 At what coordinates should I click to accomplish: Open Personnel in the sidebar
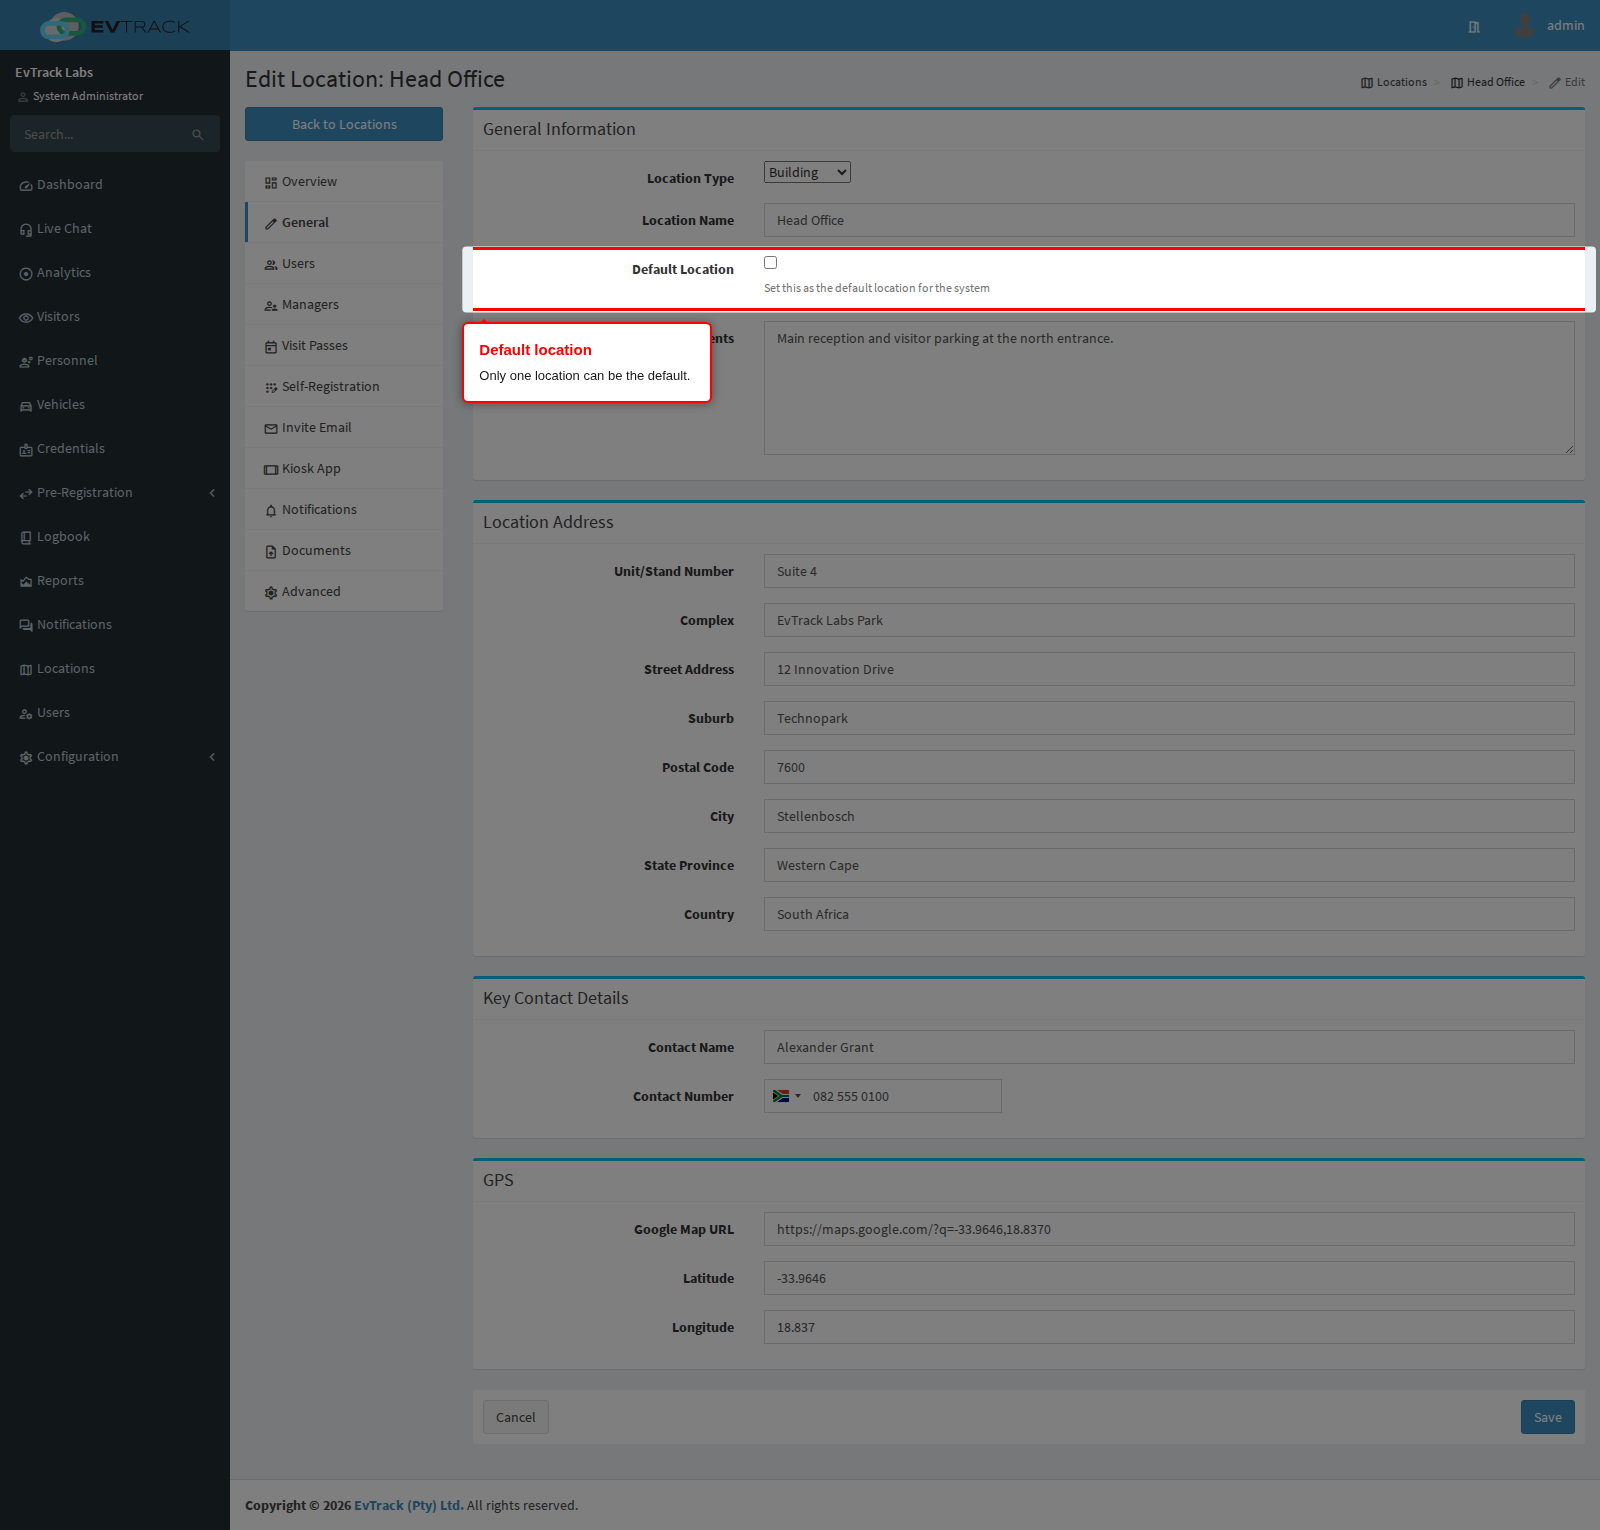pyautogui.click(x=115, y=361)
